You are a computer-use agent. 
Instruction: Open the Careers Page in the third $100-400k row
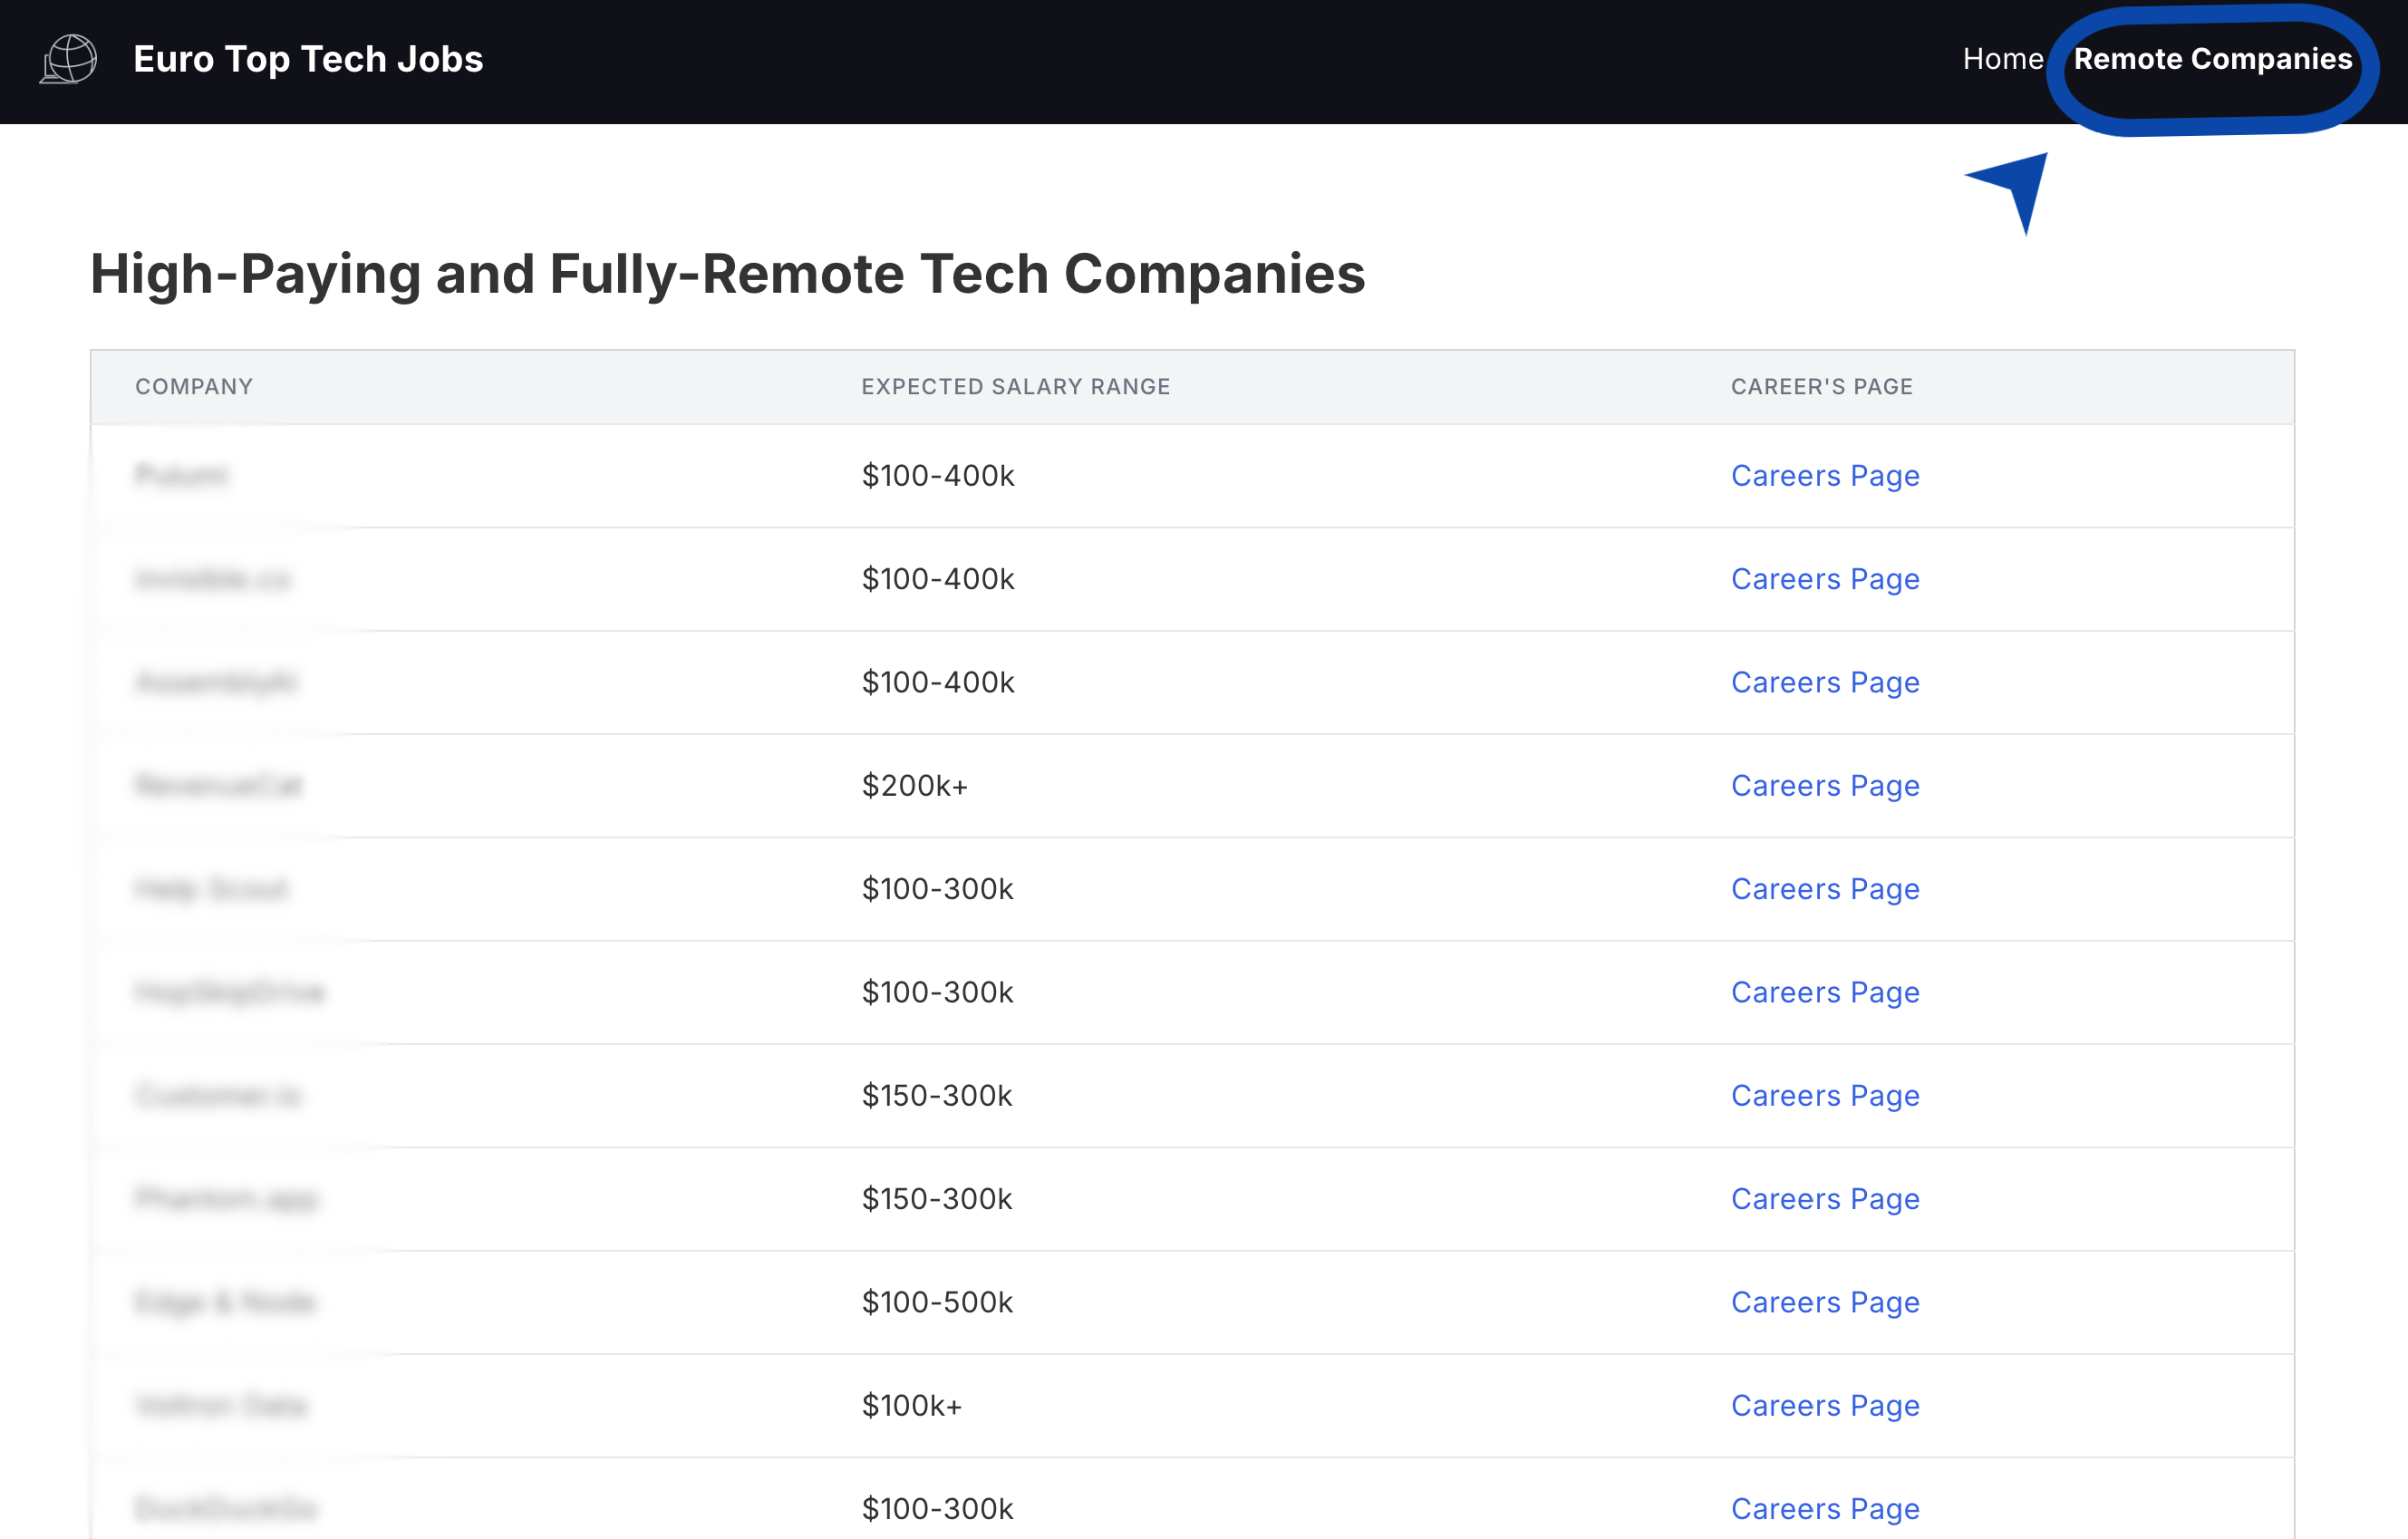1825,682
